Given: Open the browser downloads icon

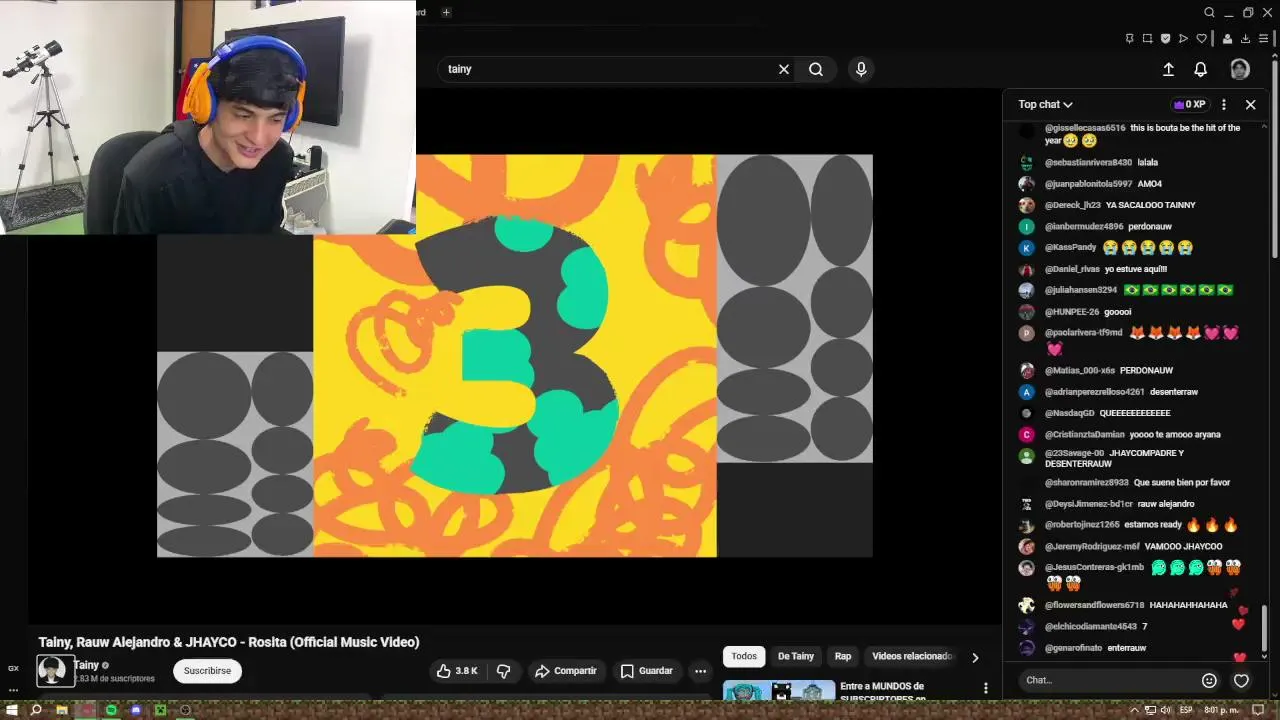Looking at the screenshot, I should (1246, 39).
